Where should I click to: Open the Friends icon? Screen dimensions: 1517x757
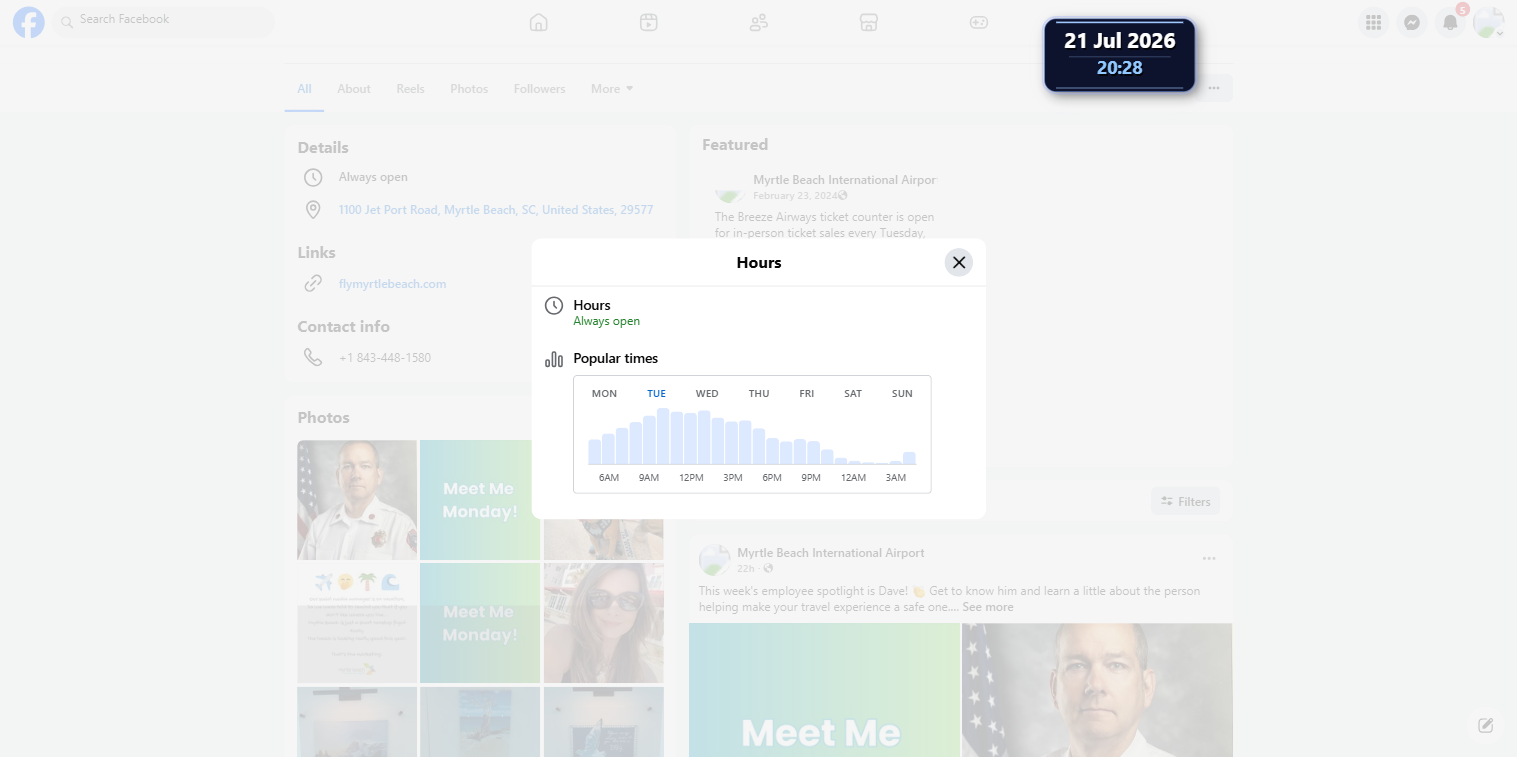[x=759, y=22]
